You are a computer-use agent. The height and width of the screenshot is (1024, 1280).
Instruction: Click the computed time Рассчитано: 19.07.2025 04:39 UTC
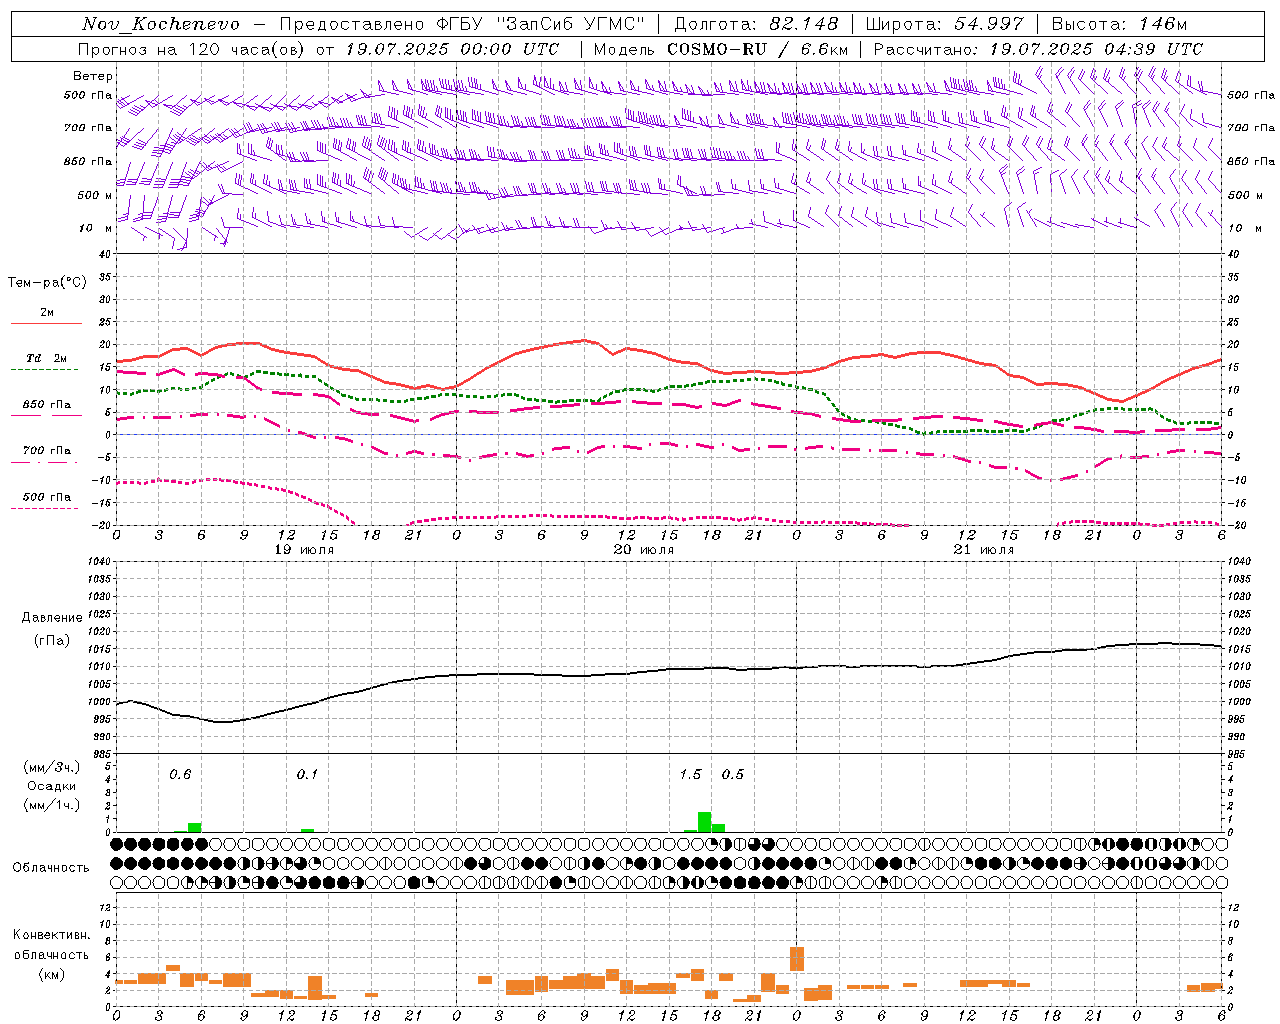click(1038, 49)
